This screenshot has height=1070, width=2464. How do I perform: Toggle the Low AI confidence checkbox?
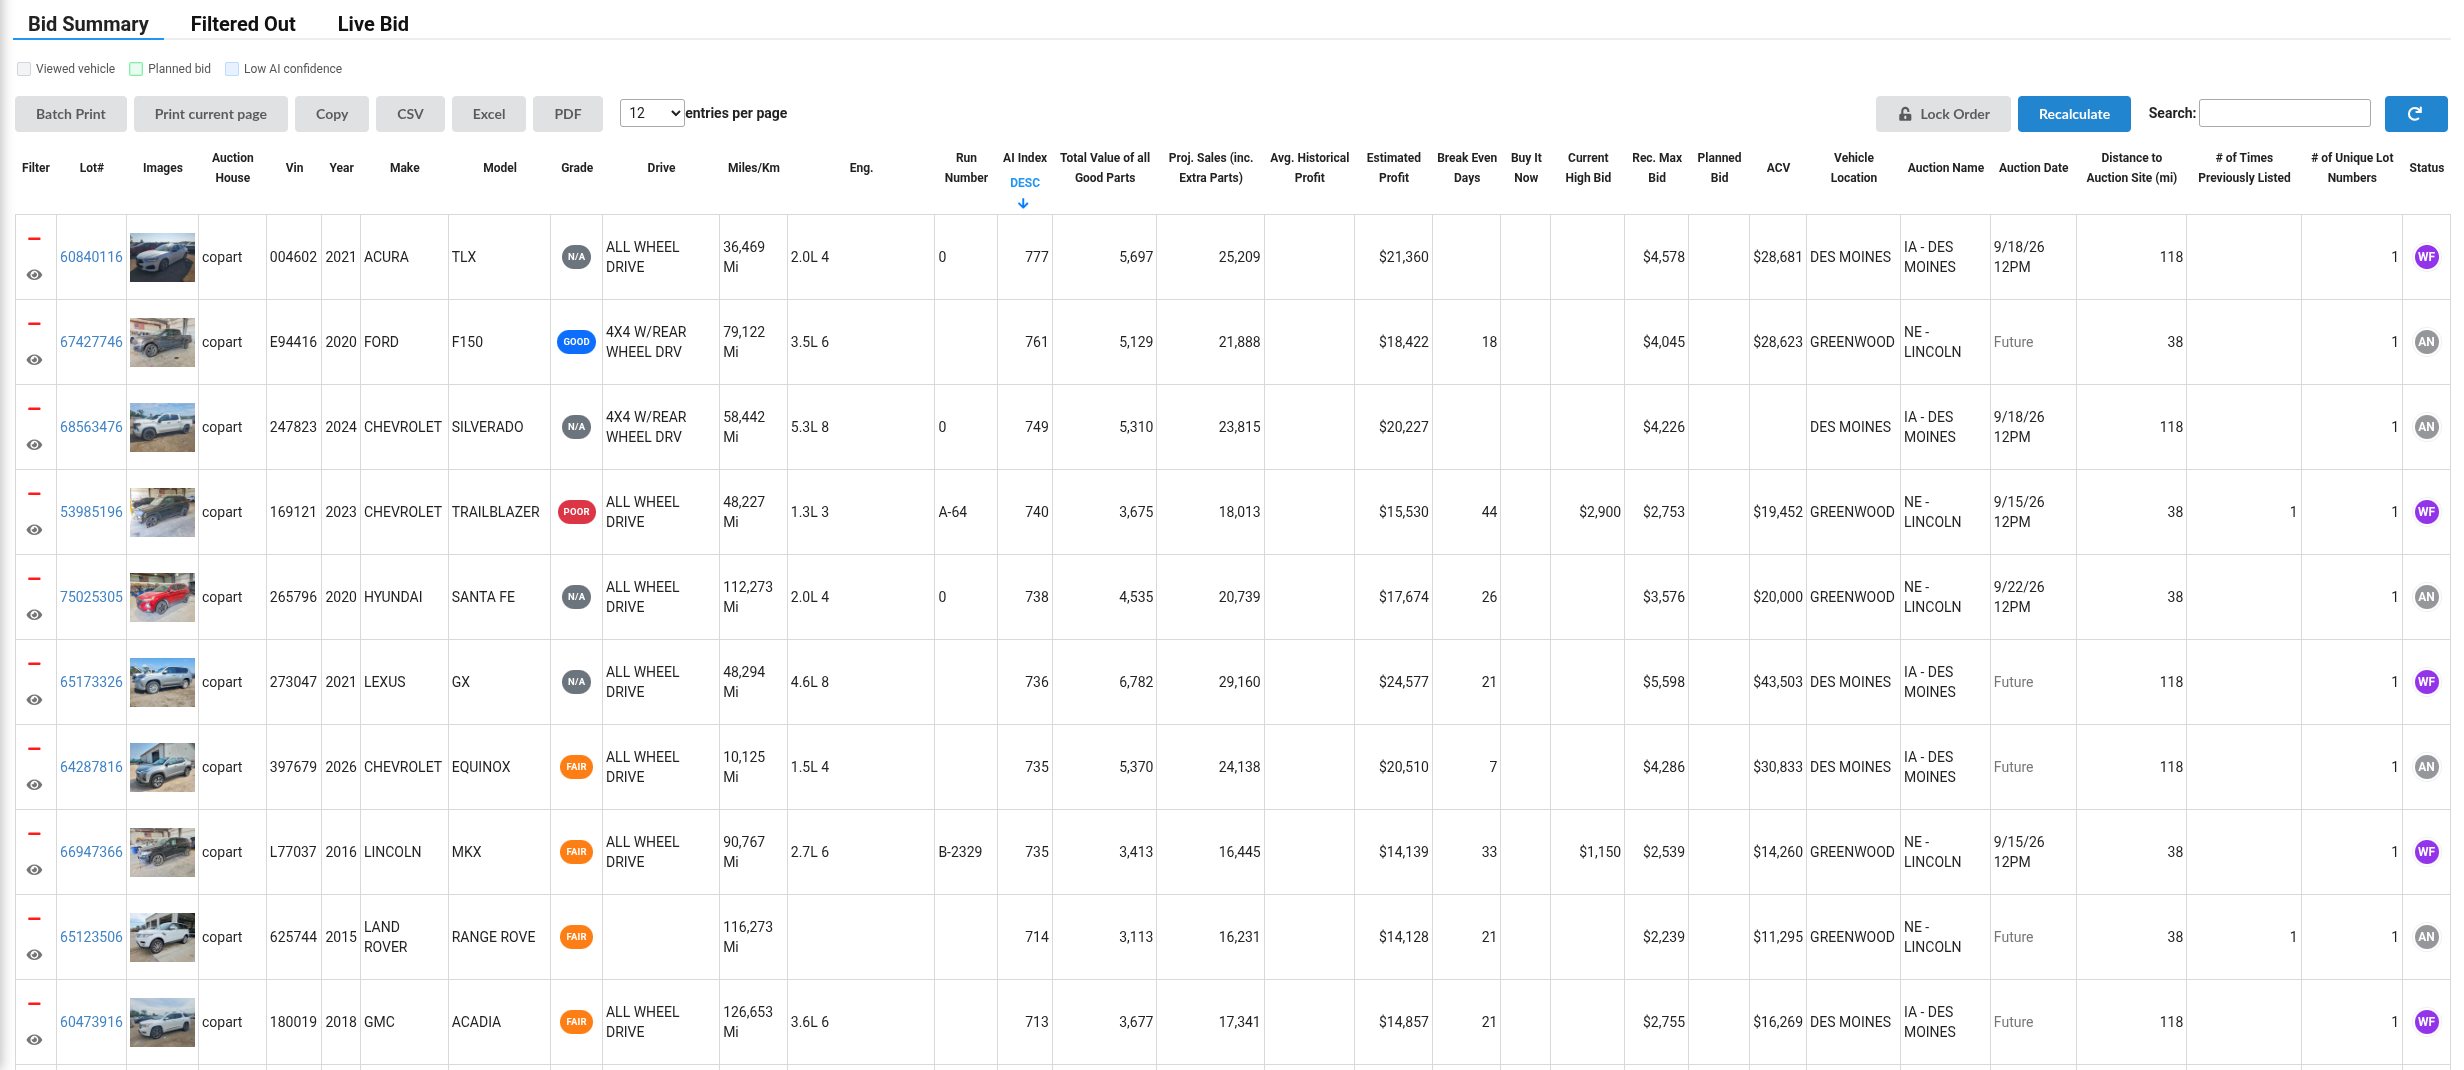(x=232, y=69)
